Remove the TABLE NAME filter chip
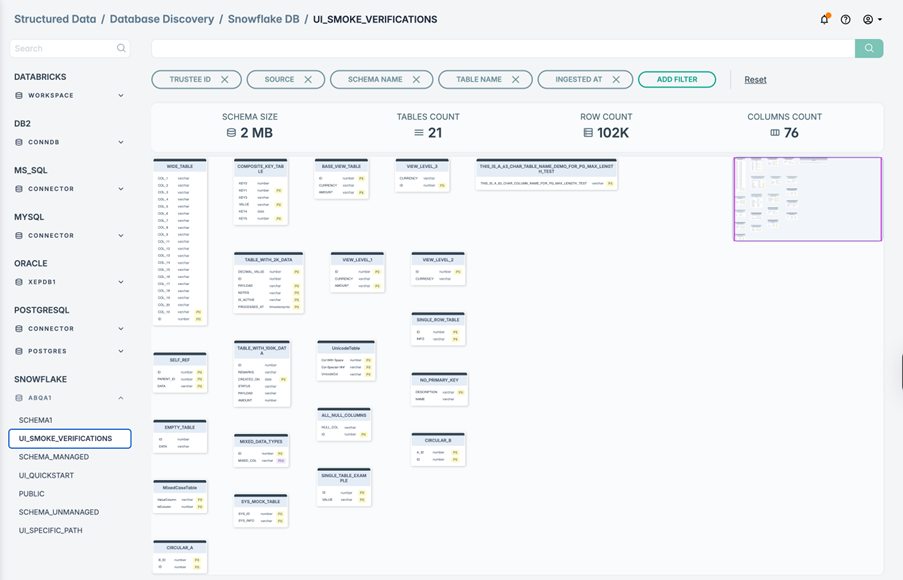 [516, 80]
